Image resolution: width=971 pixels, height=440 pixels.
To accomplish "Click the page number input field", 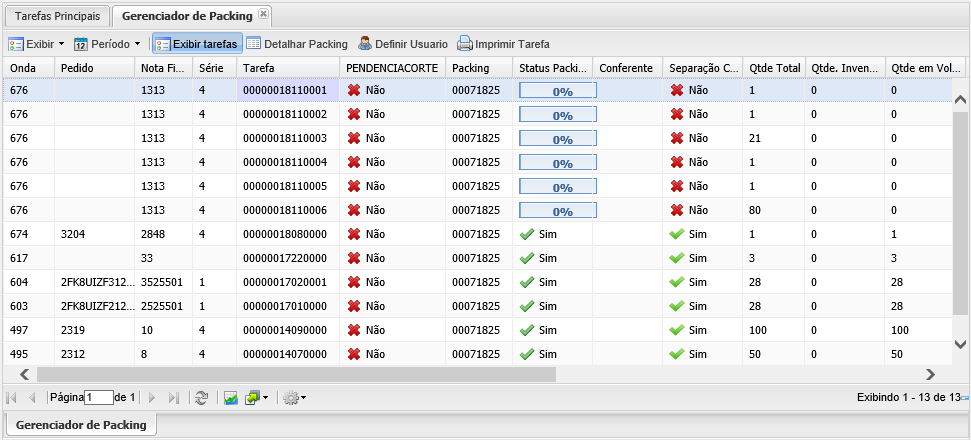I will 98,398.
